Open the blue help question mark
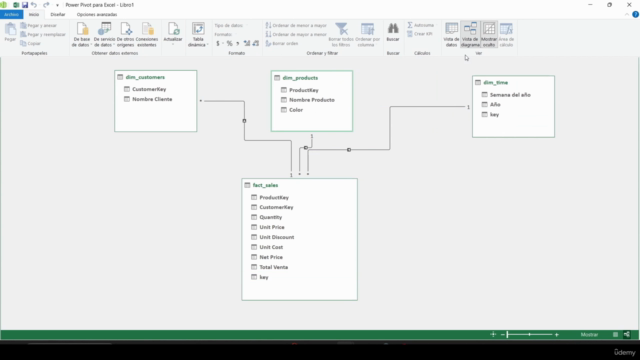 [x=636, y=14]
